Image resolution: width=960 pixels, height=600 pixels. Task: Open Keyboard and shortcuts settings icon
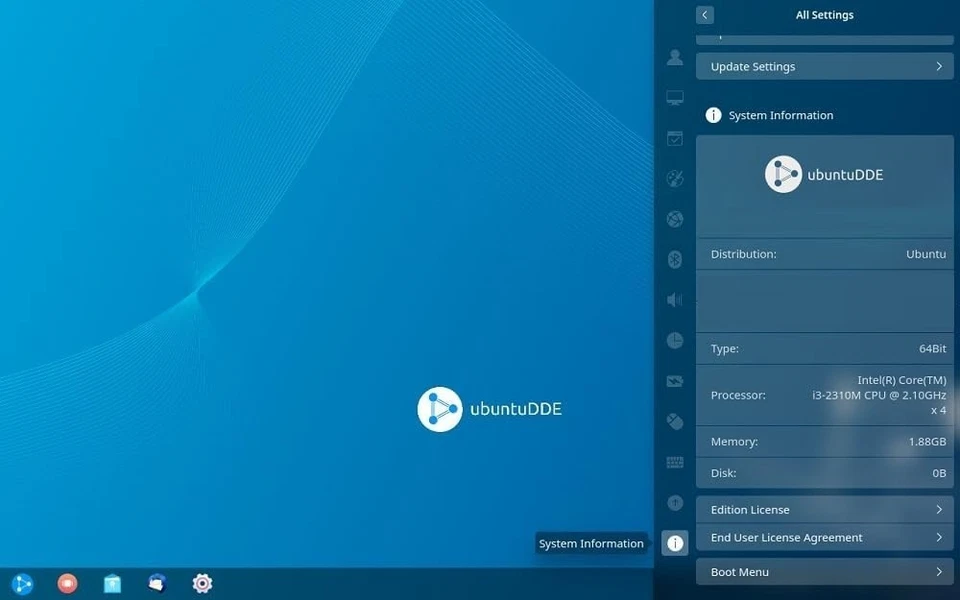(674, 461)
